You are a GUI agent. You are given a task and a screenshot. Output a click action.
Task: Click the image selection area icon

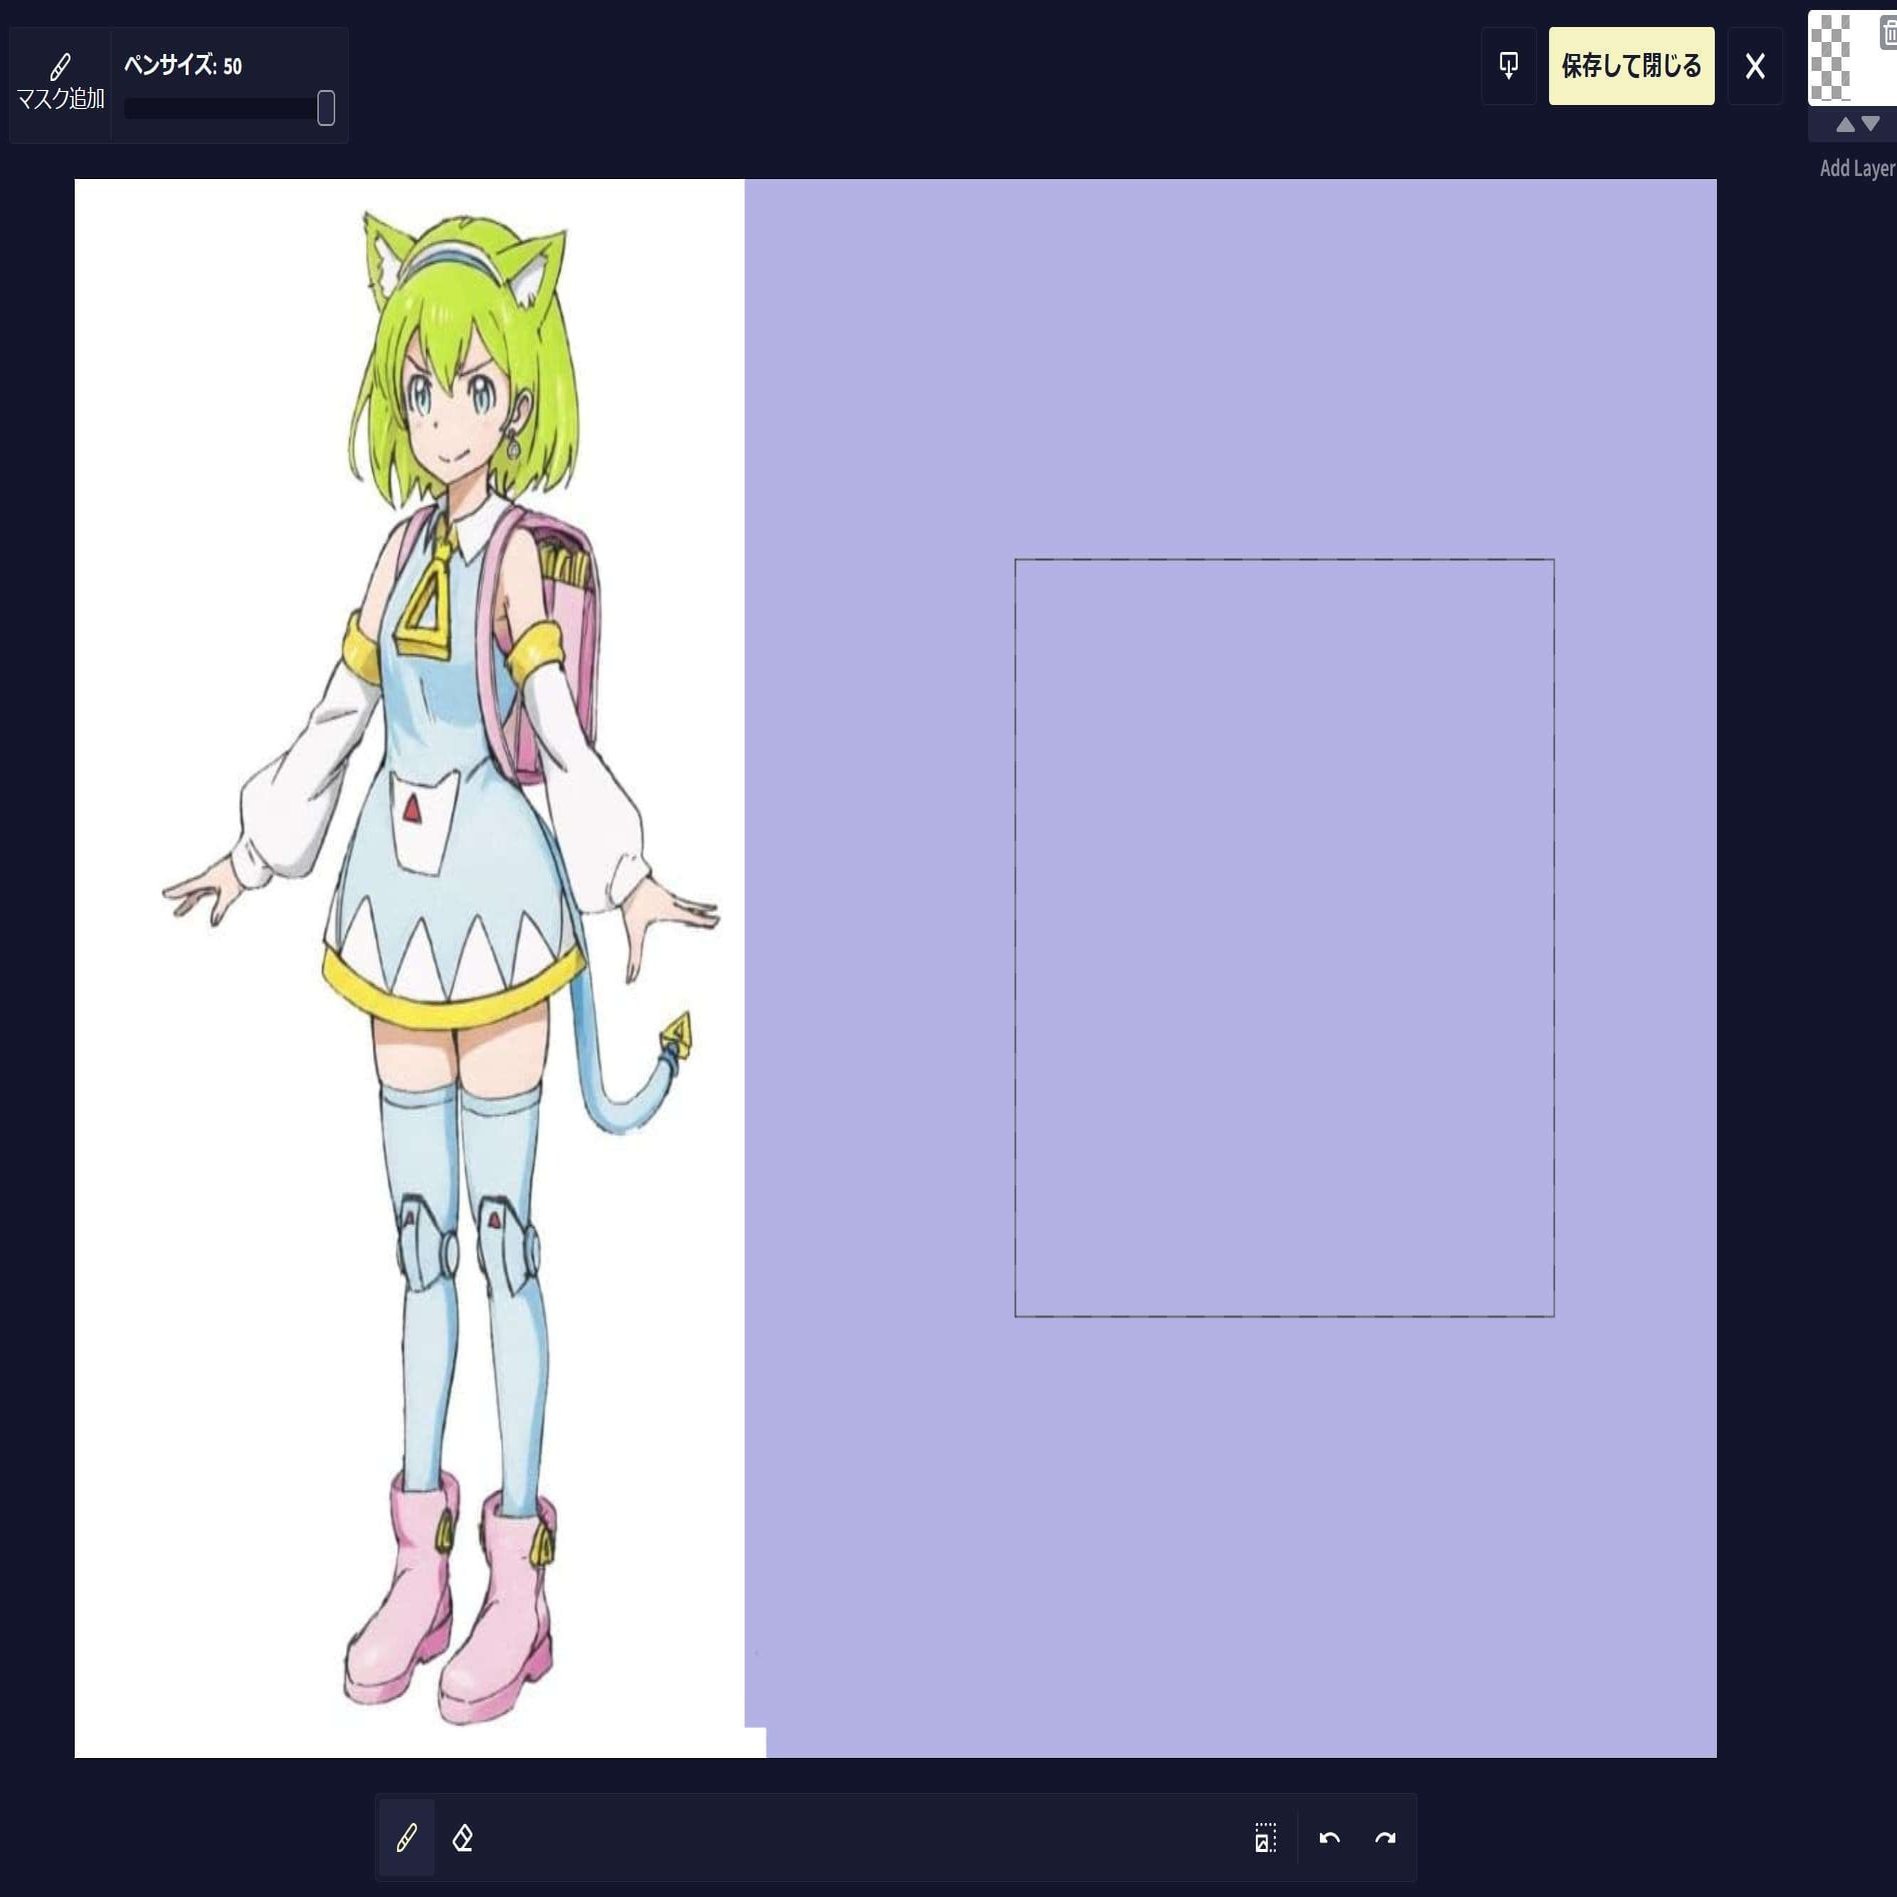click(1266, 1838)
